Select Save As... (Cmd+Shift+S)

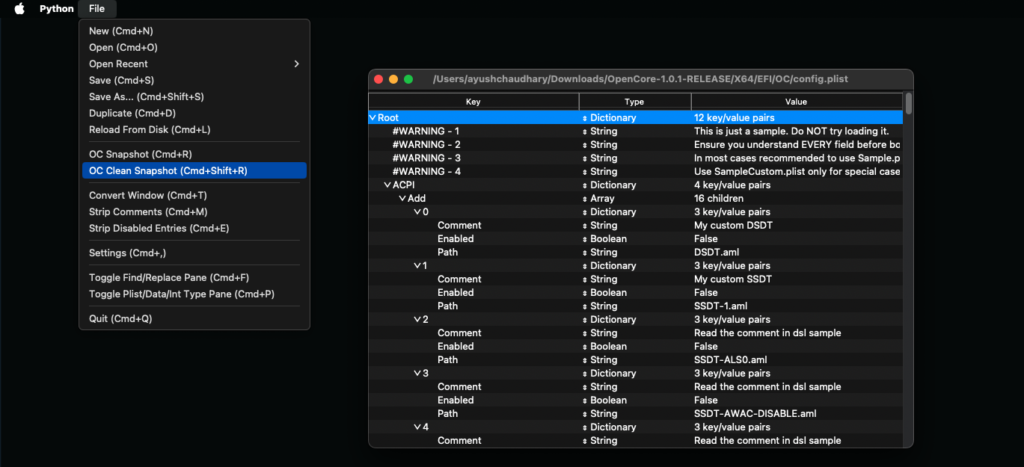point(194,97)
